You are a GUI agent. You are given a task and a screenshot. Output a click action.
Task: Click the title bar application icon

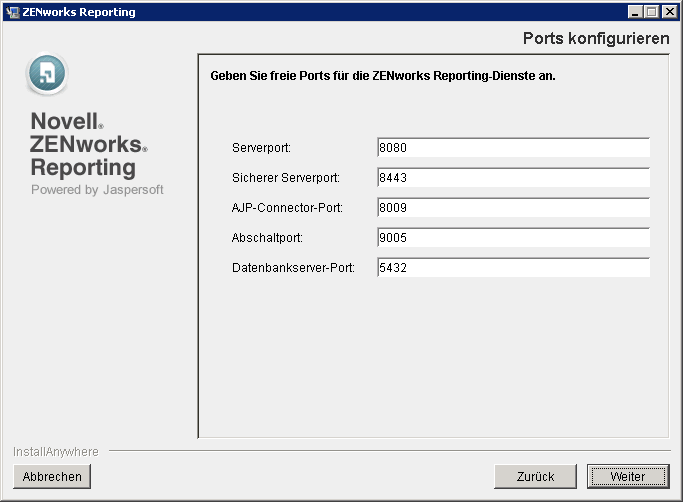point(12,12)
